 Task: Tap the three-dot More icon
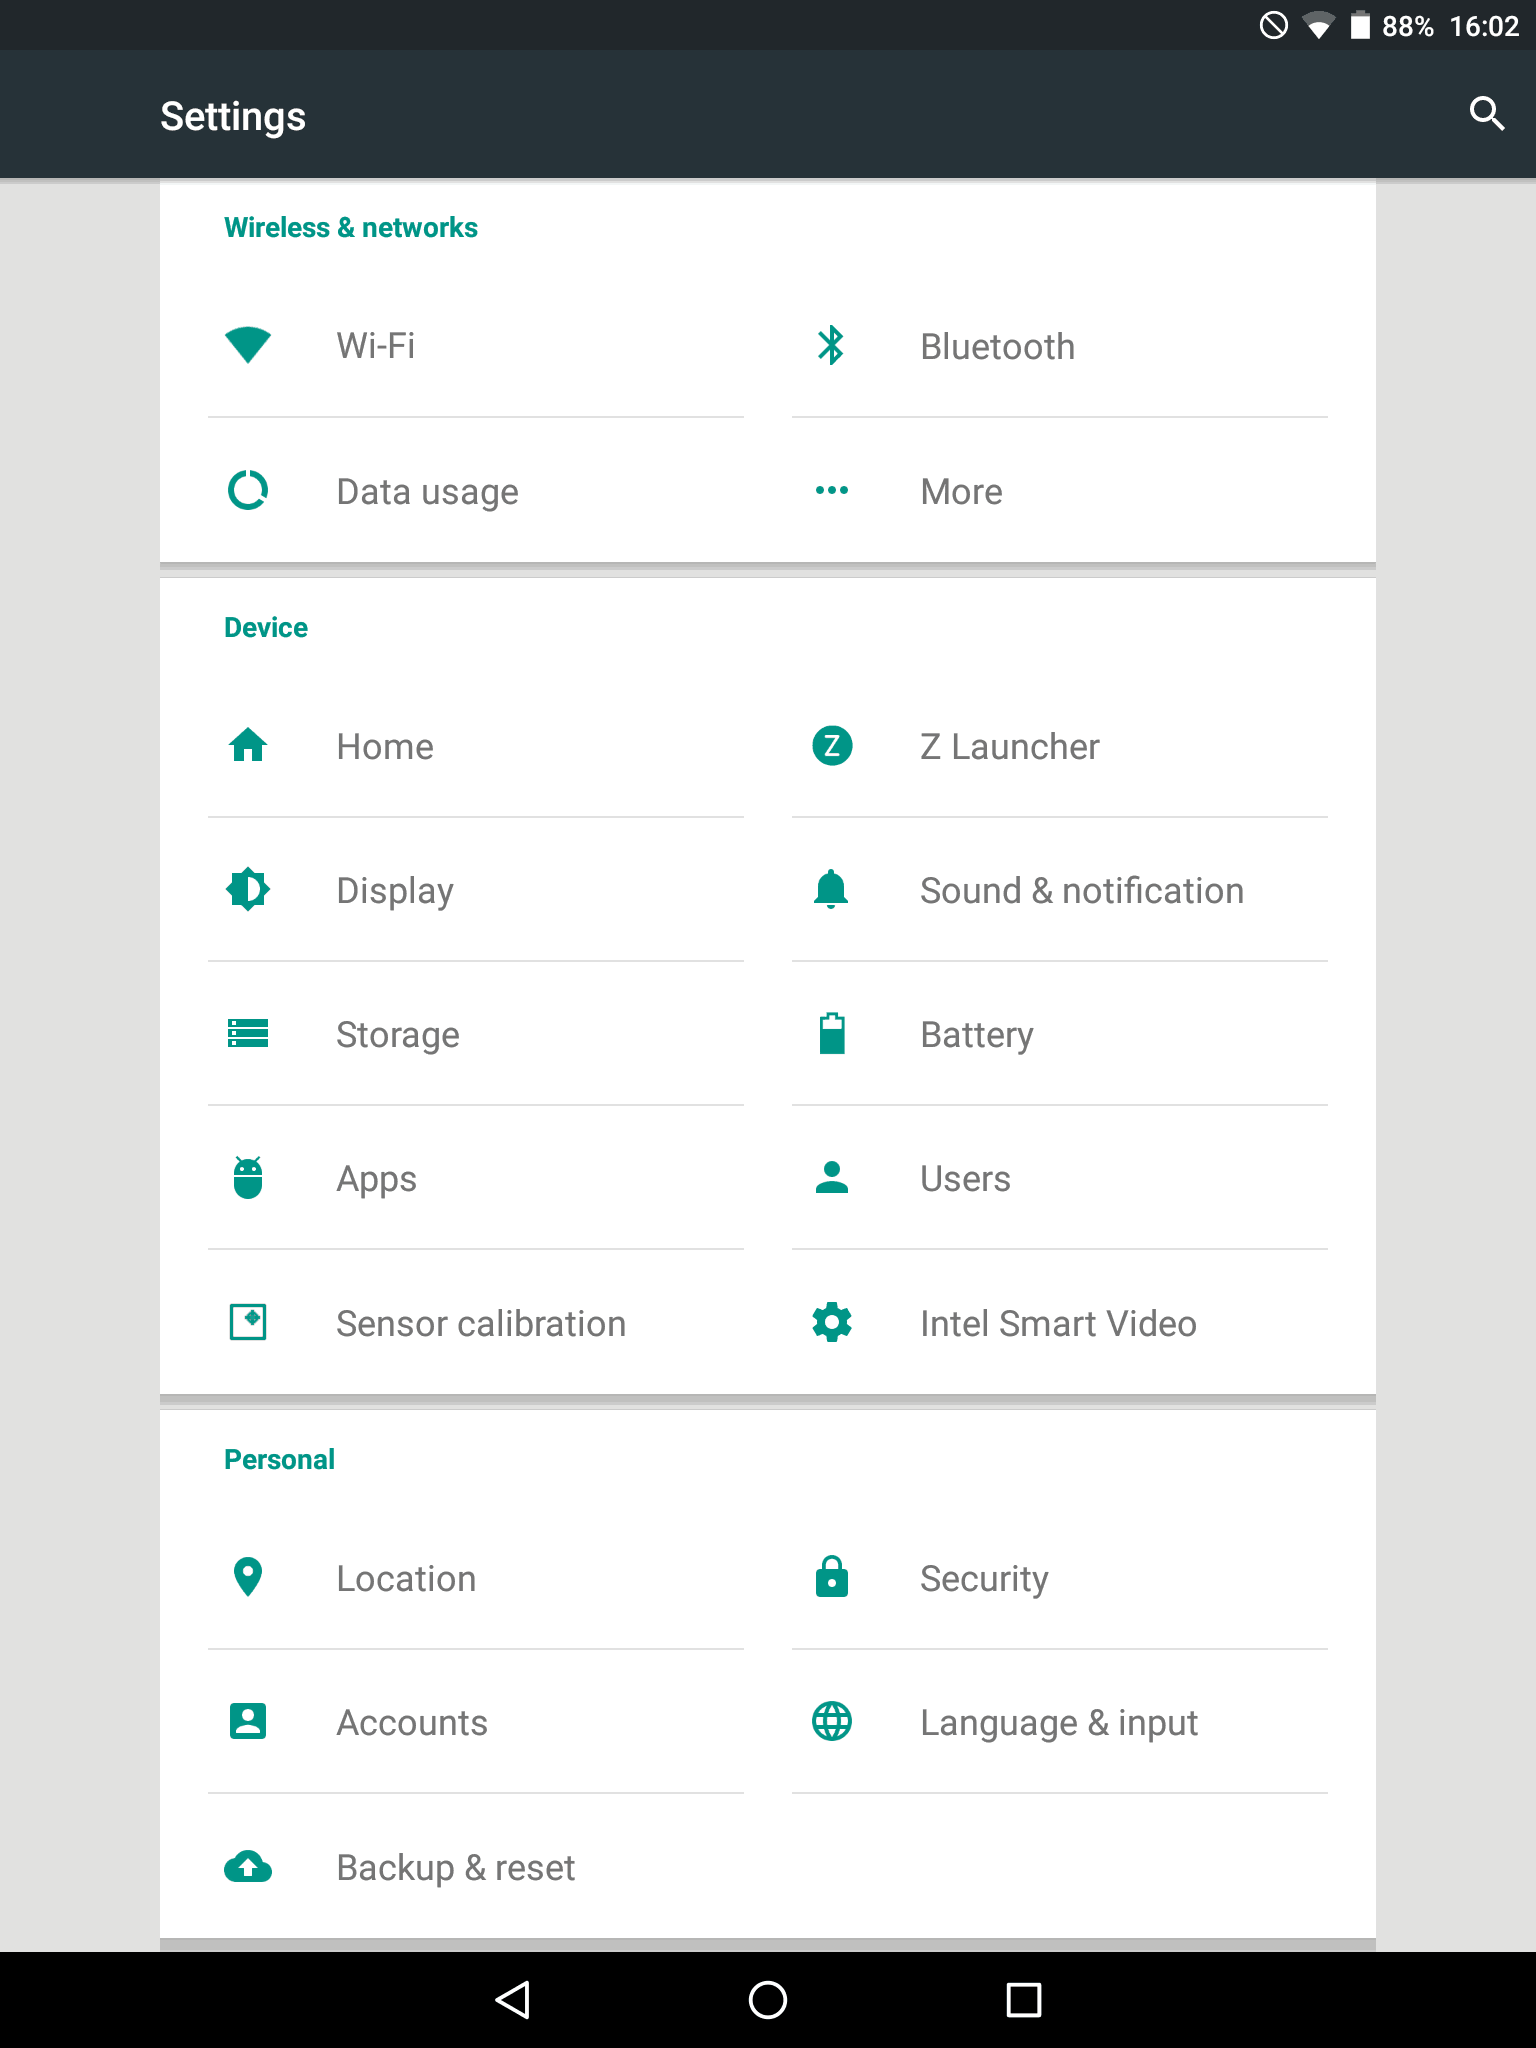point(831,491)
